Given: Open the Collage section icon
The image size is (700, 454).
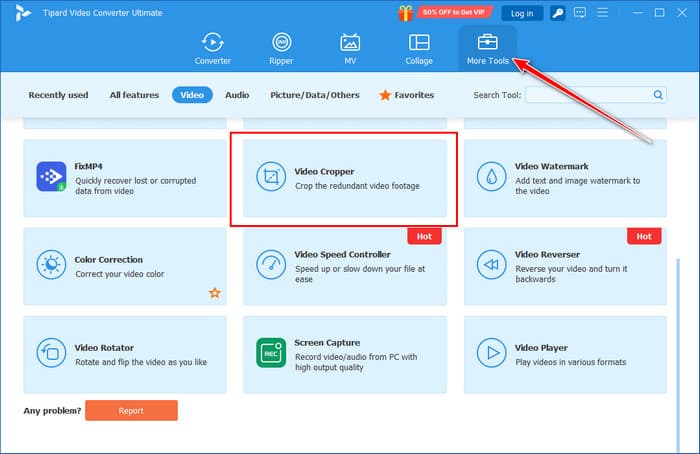Looking at the screenshot, I should tap(419, 44).
